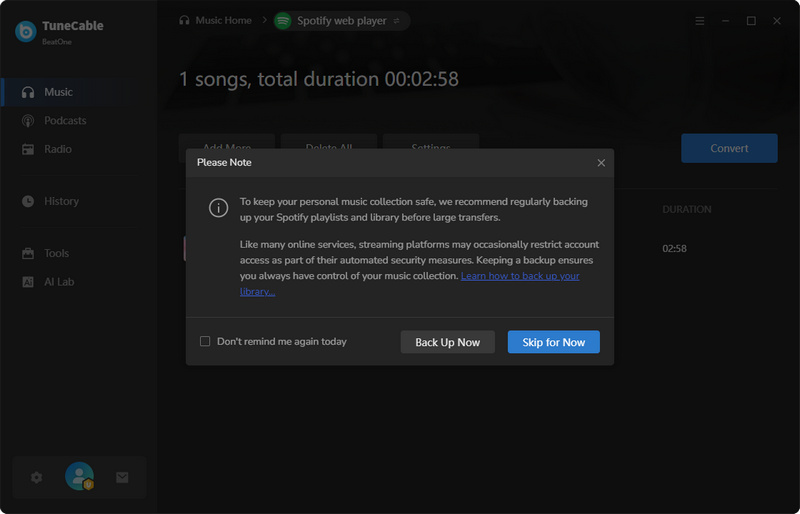The image size is (800, 514).
Task: Open the hamburger menu icon
Action: (699, 21)
